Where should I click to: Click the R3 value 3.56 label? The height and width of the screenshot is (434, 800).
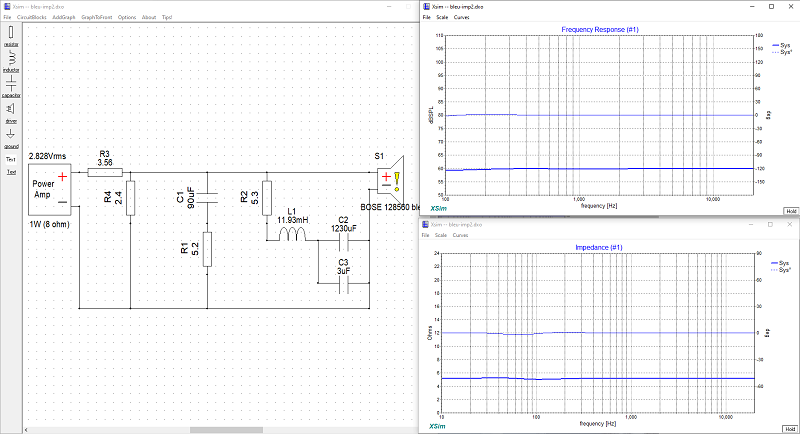click(x=105, y=163)
